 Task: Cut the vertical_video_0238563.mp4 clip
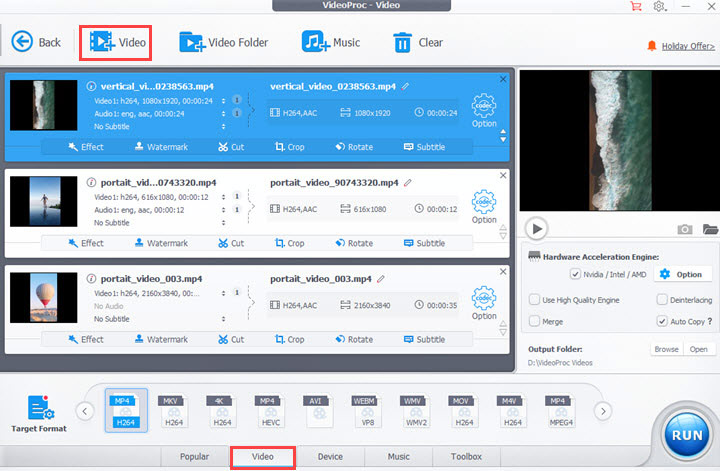coord(231,147)
